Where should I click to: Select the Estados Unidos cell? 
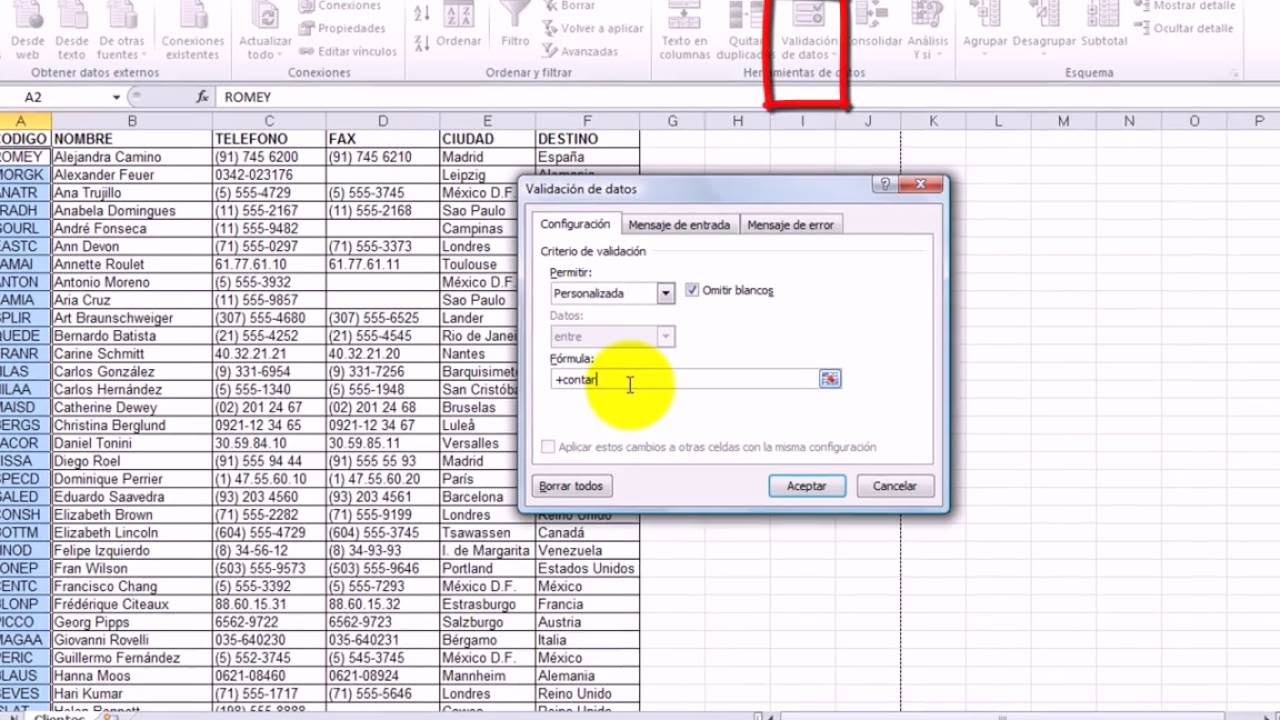click(587, 569)
